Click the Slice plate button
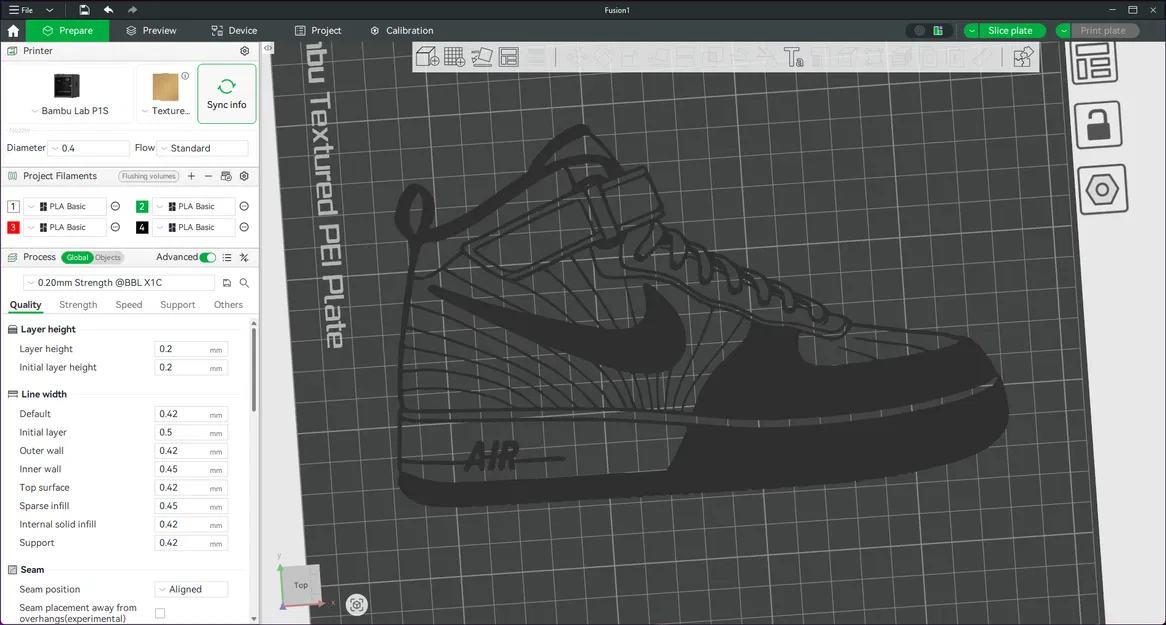The width and height of the screenshot is (1166, 625). tap(1010, 30)
